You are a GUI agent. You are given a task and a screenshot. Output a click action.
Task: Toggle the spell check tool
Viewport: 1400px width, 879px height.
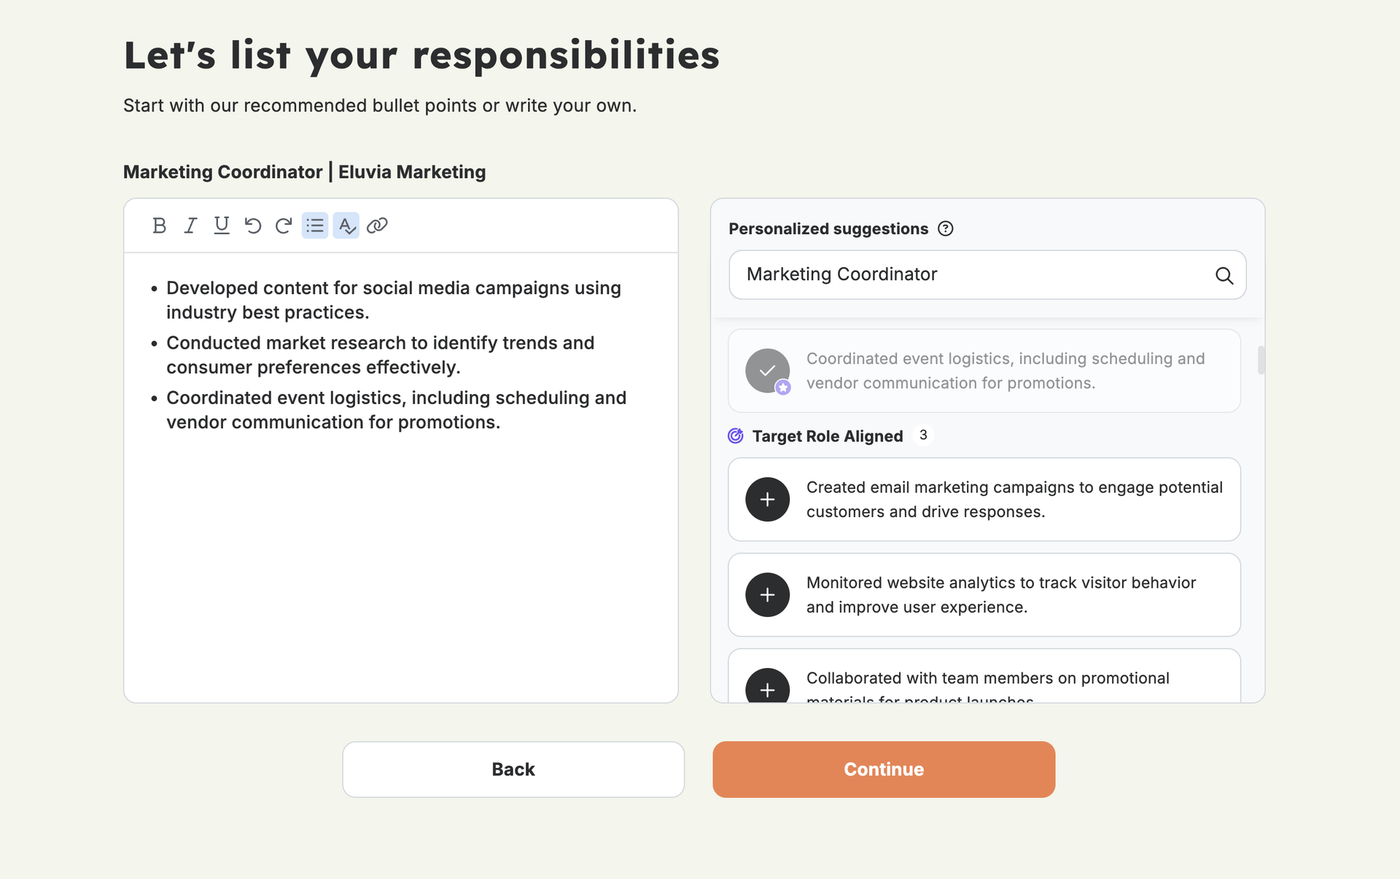(x=346, y=226)
